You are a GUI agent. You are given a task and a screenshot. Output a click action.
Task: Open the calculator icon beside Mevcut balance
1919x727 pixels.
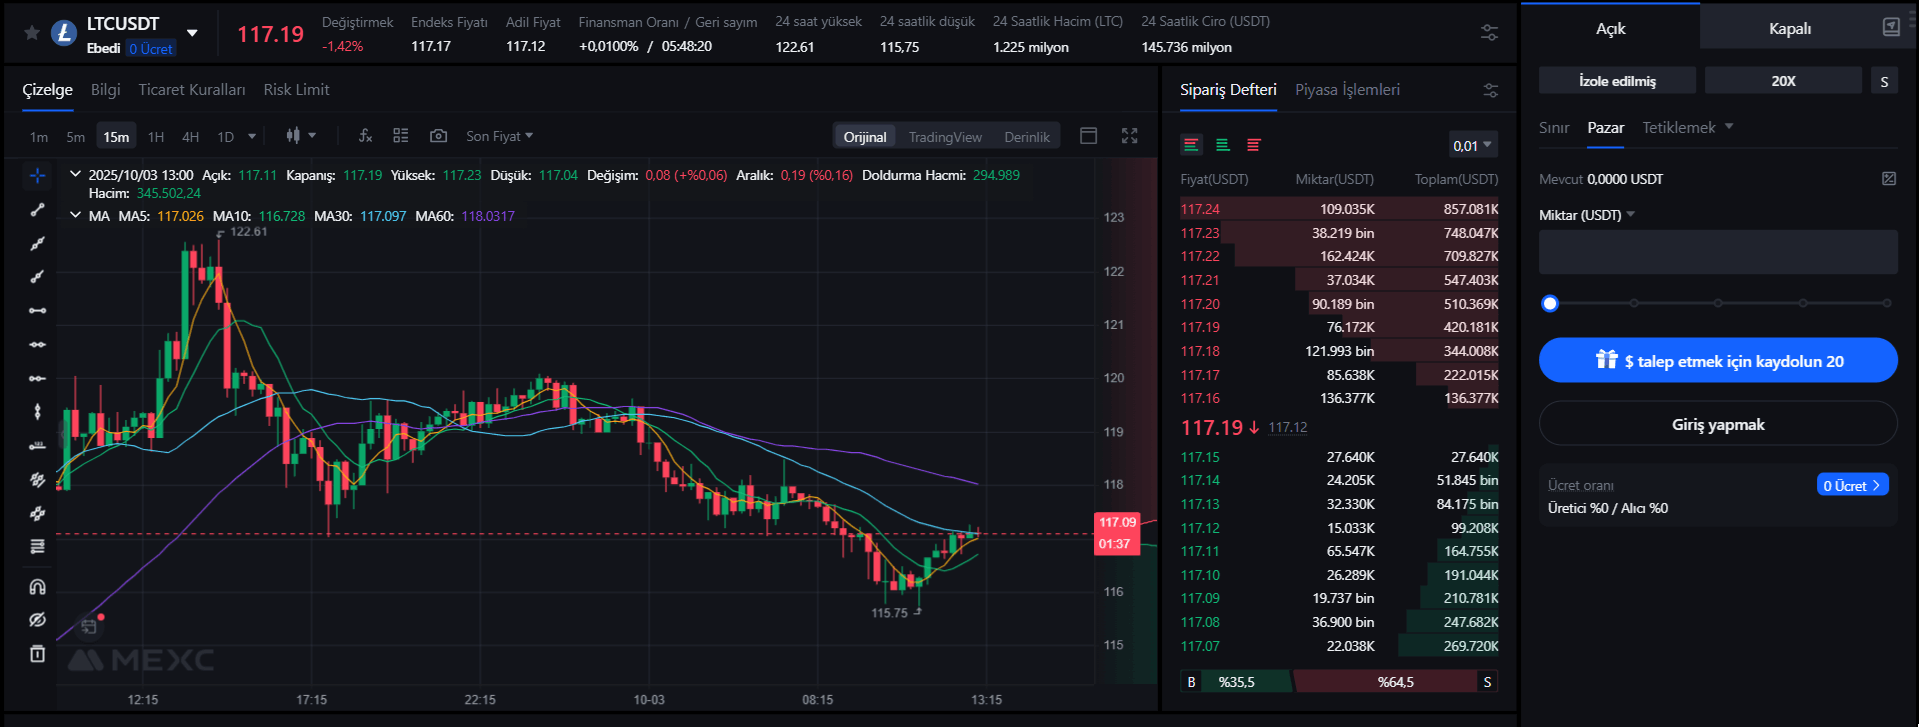pyautogui.click(x=1888, y=179)
